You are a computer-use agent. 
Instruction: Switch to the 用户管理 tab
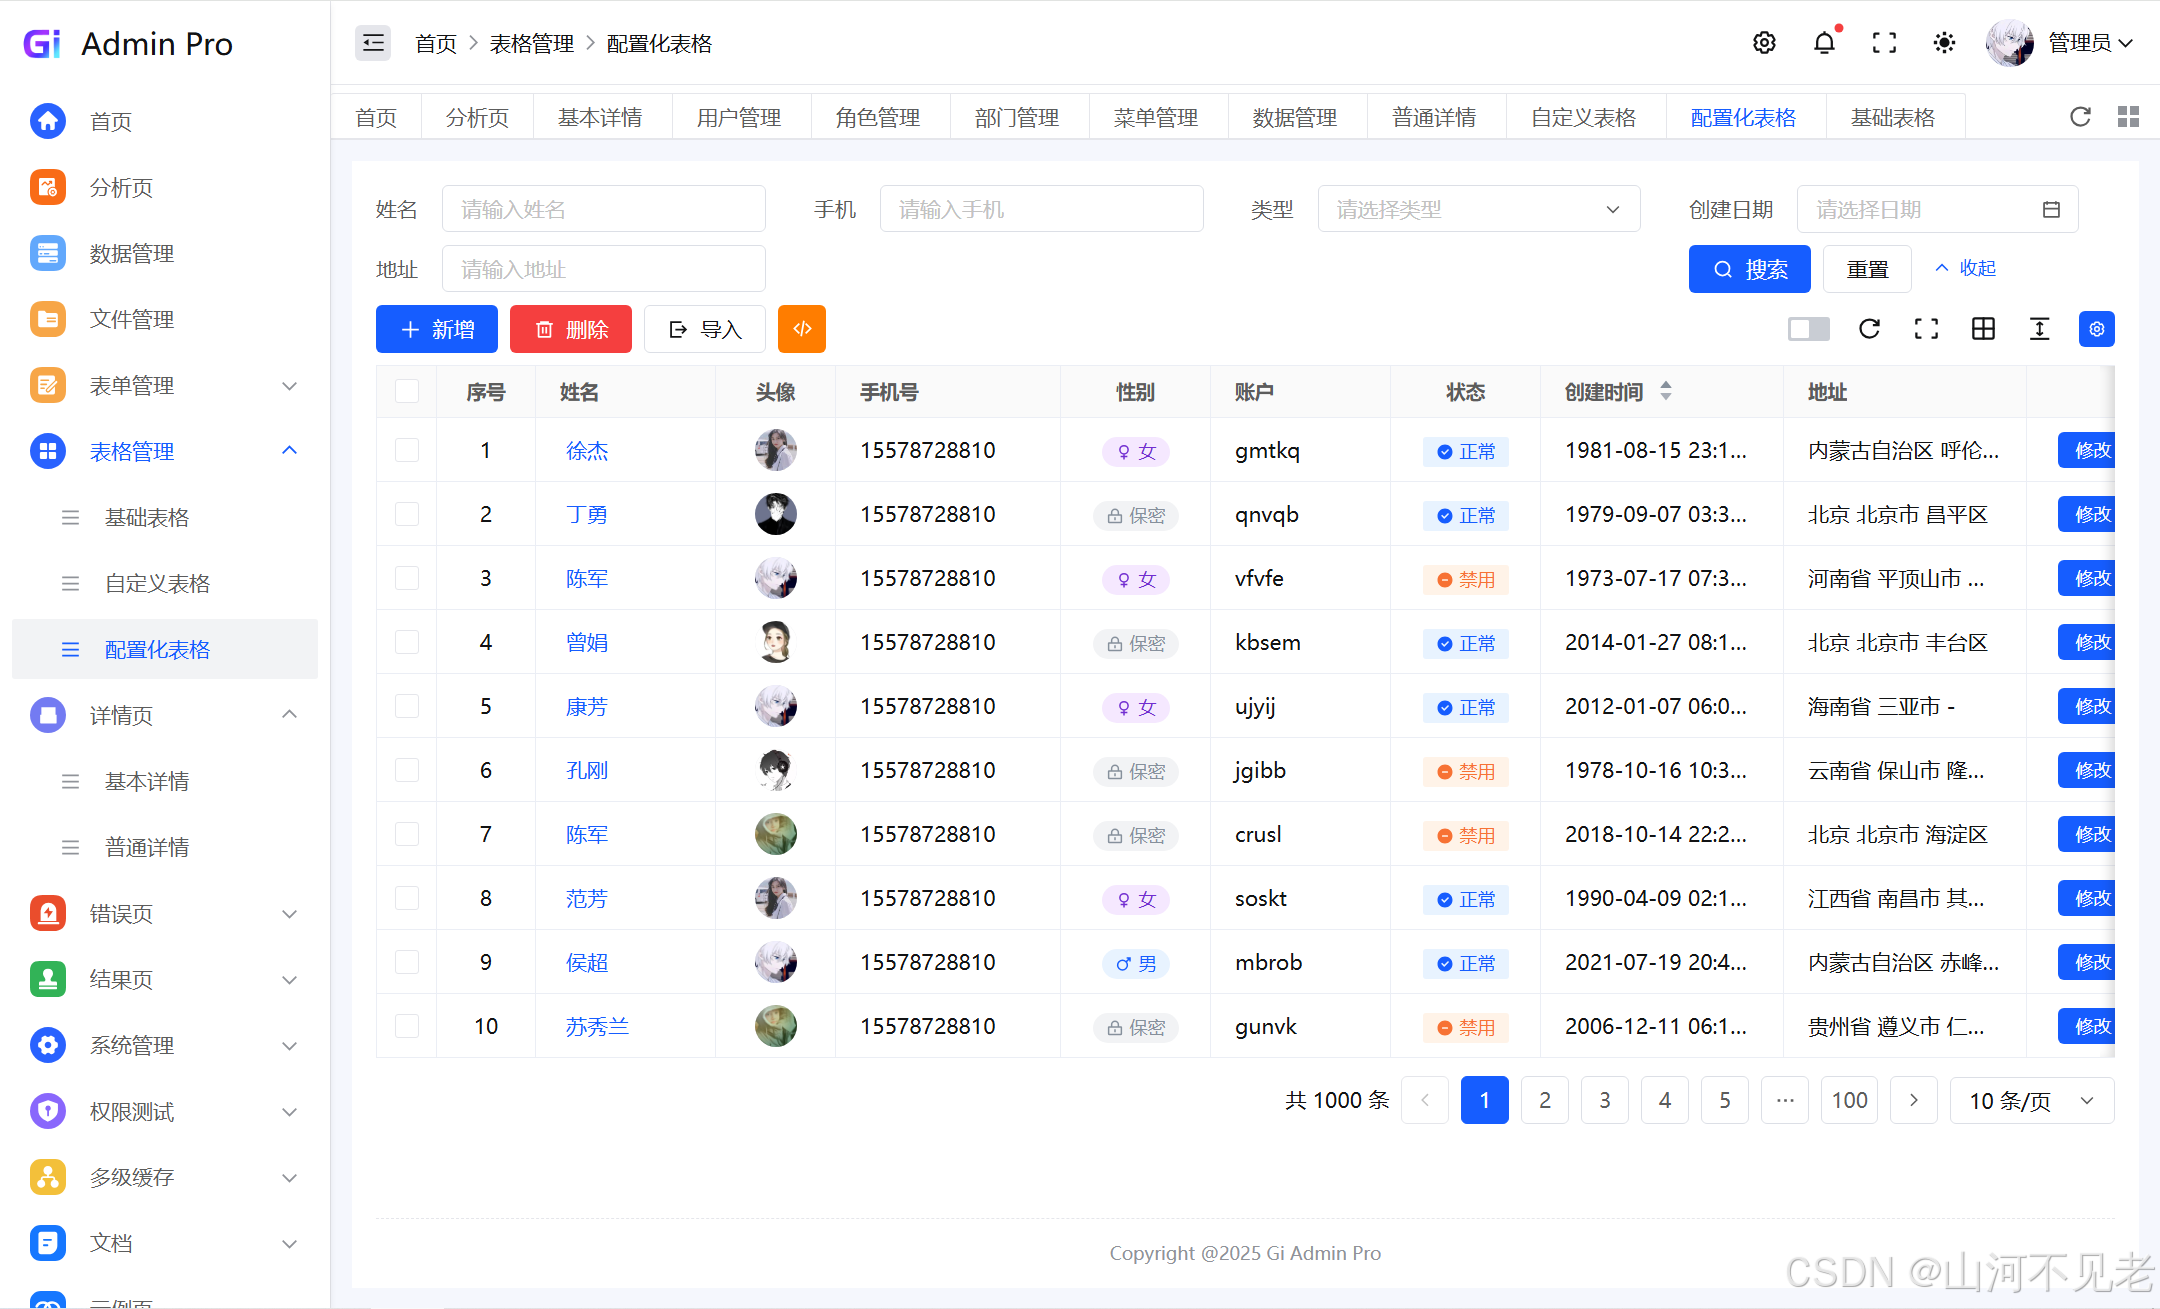tap(739, 117)
